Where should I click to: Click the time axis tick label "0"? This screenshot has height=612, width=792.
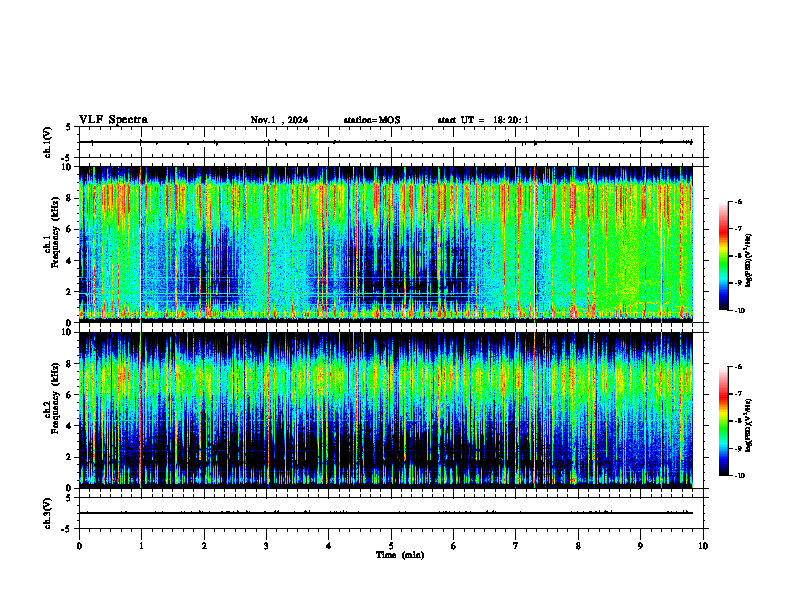[x=79, y=546]
